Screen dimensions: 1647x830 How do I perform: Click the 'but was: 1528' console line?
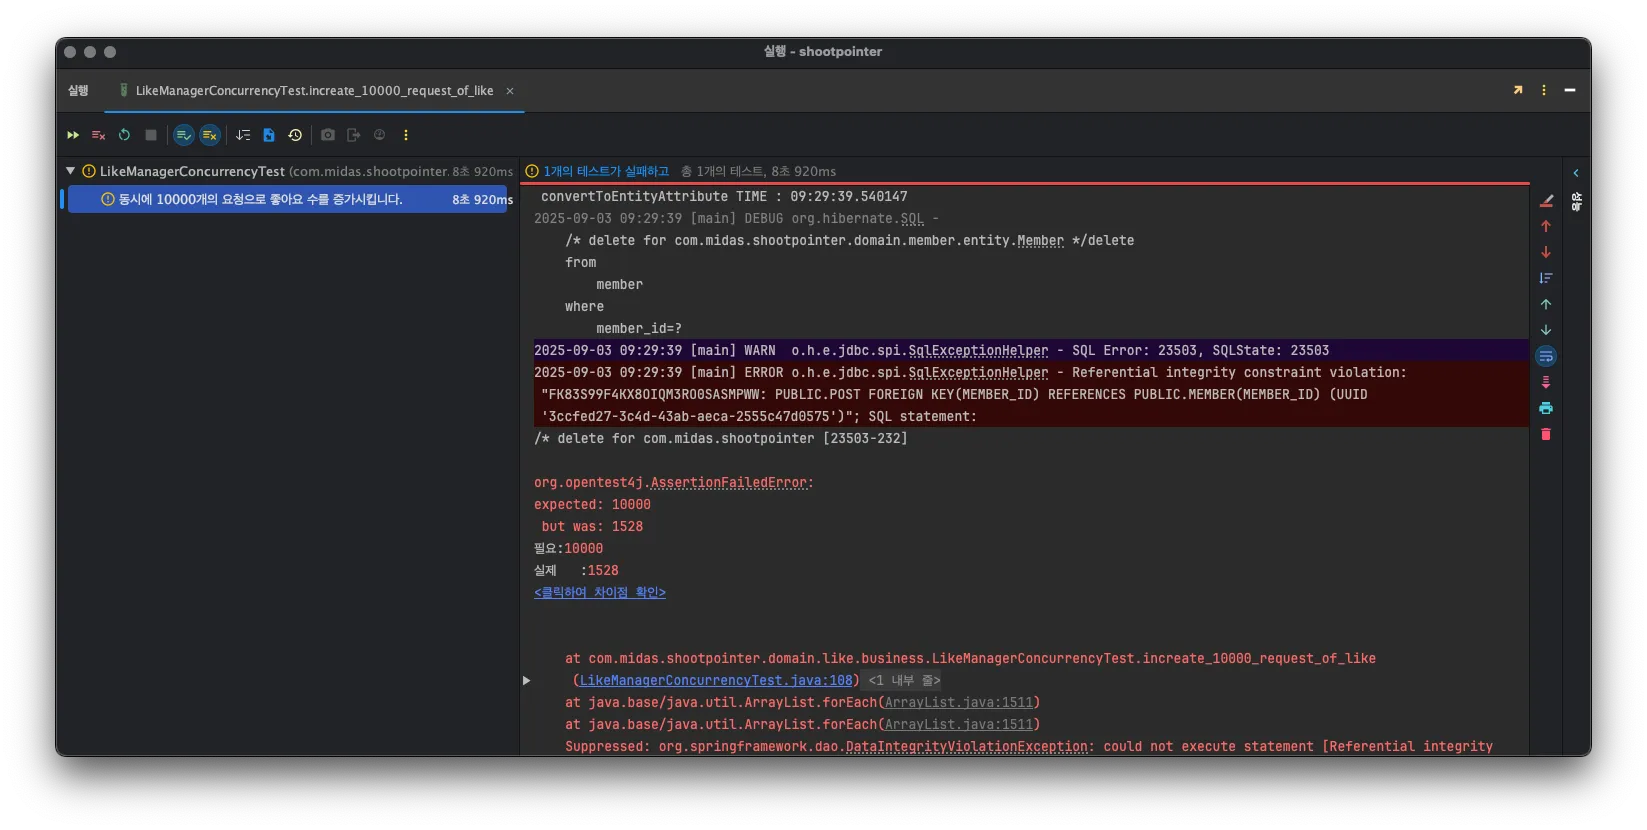click(592, 526)
